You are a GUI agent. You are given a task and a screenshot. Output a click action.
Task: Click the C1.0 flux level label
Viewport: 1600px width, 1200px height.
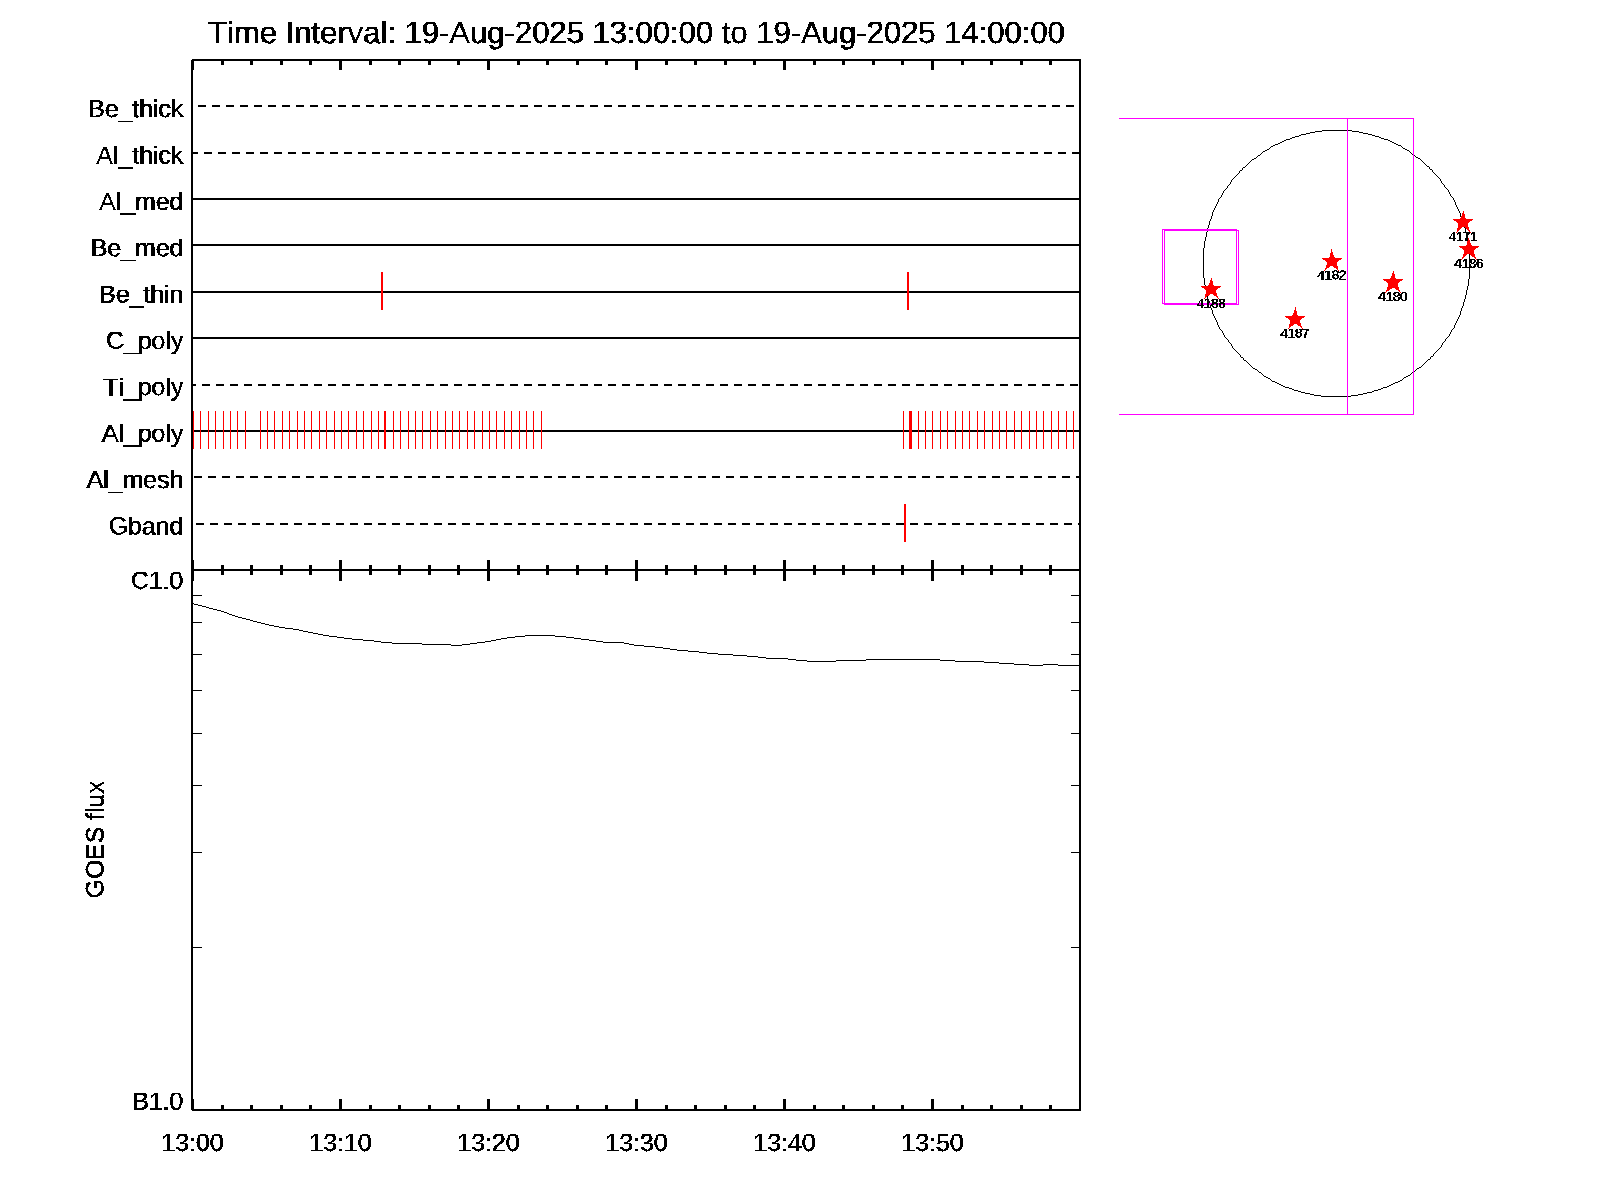point(157,581)
